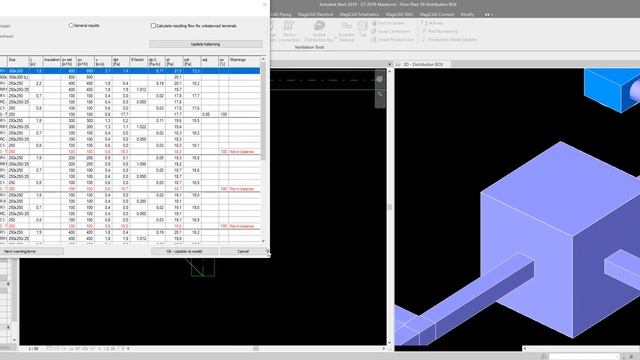Click the 1:50 view scale
Image resolution: width=640 pixels, height=360 pixels.
pyautogui.click(x=33, y=349)
